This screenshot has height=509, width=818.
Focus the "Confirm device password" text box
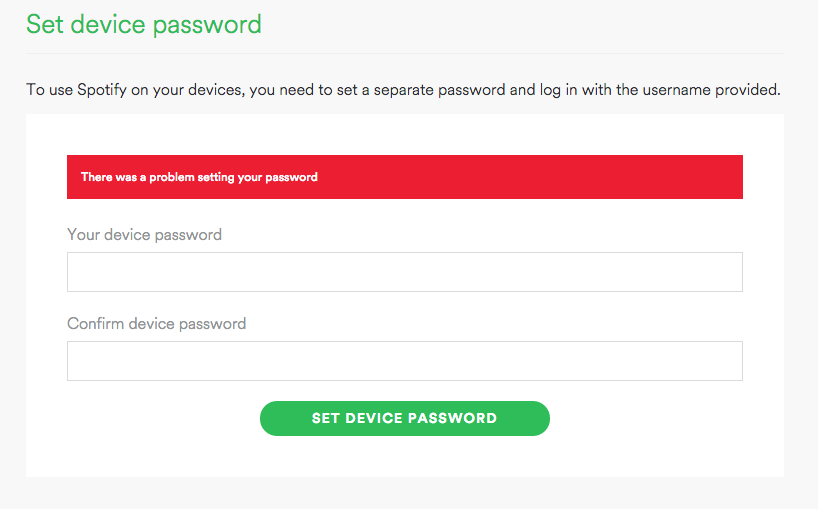tap(404, 361)
